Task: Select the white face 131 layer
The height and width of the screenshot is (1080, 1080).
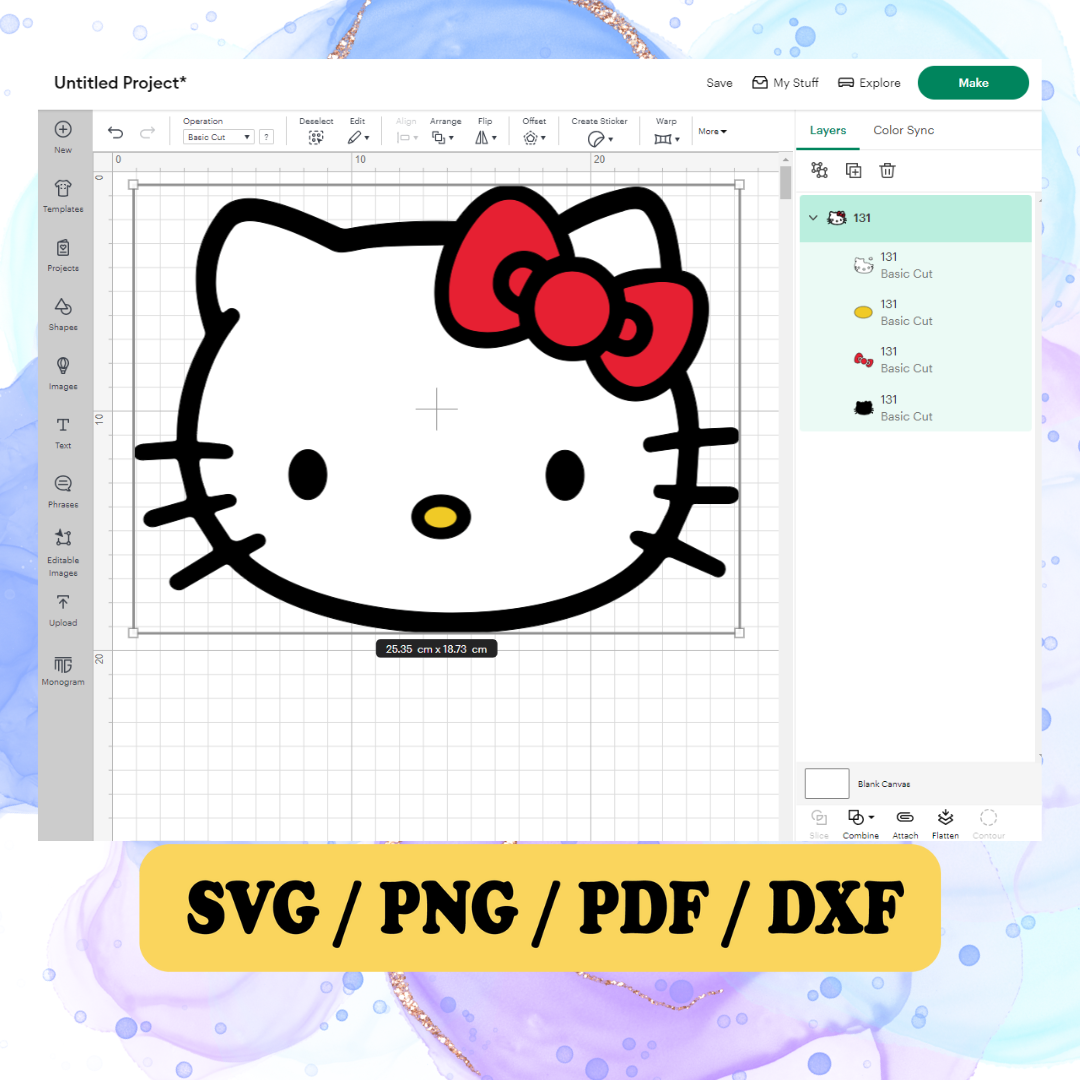Action: [915, 265]
